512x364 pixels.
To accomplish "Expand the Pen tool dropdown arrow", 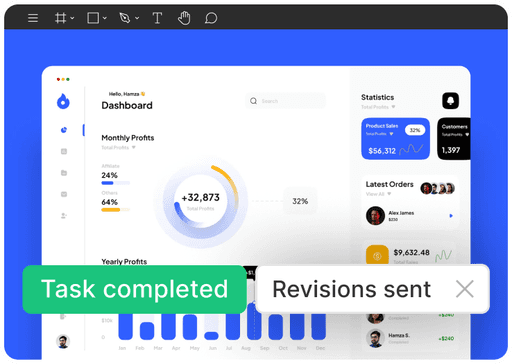I will (137, 18).
